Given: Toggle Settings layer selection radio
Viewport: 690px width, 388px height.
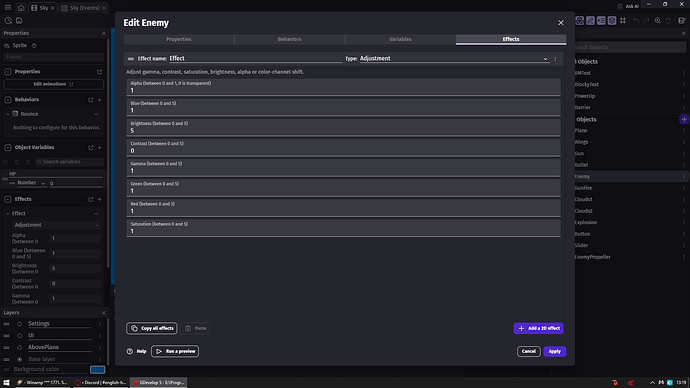Looking at the screenshot, I should [19, 324].
